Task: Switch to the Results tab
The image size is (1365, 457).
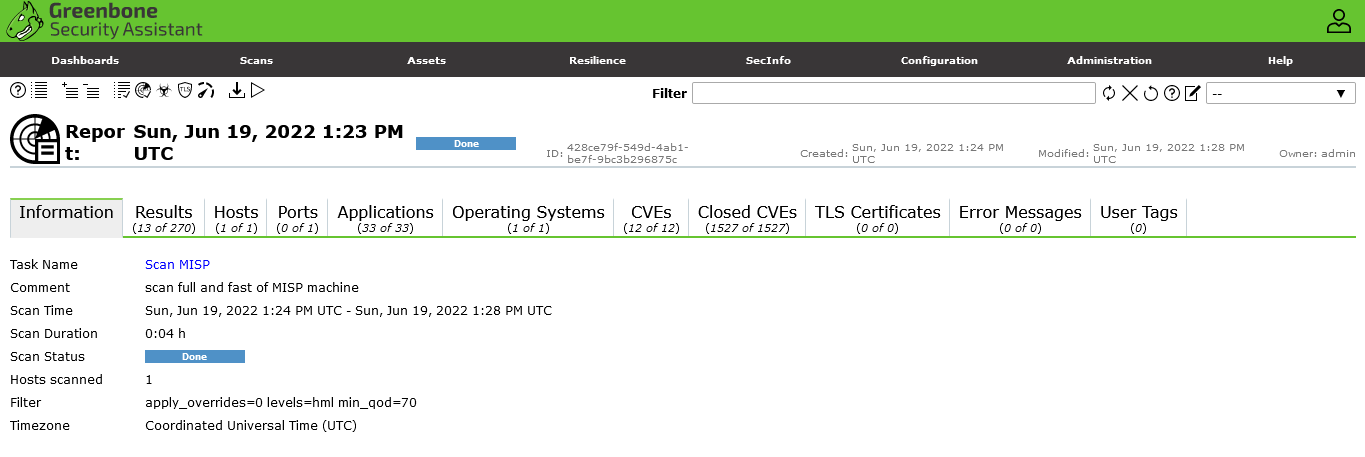Action: pyautogui.click(x=163, y=218)
